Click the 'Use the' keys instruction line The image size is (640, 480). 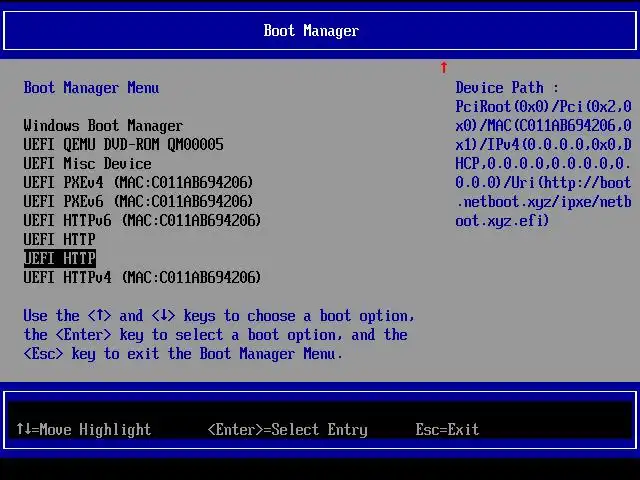(x=219, y=316)
